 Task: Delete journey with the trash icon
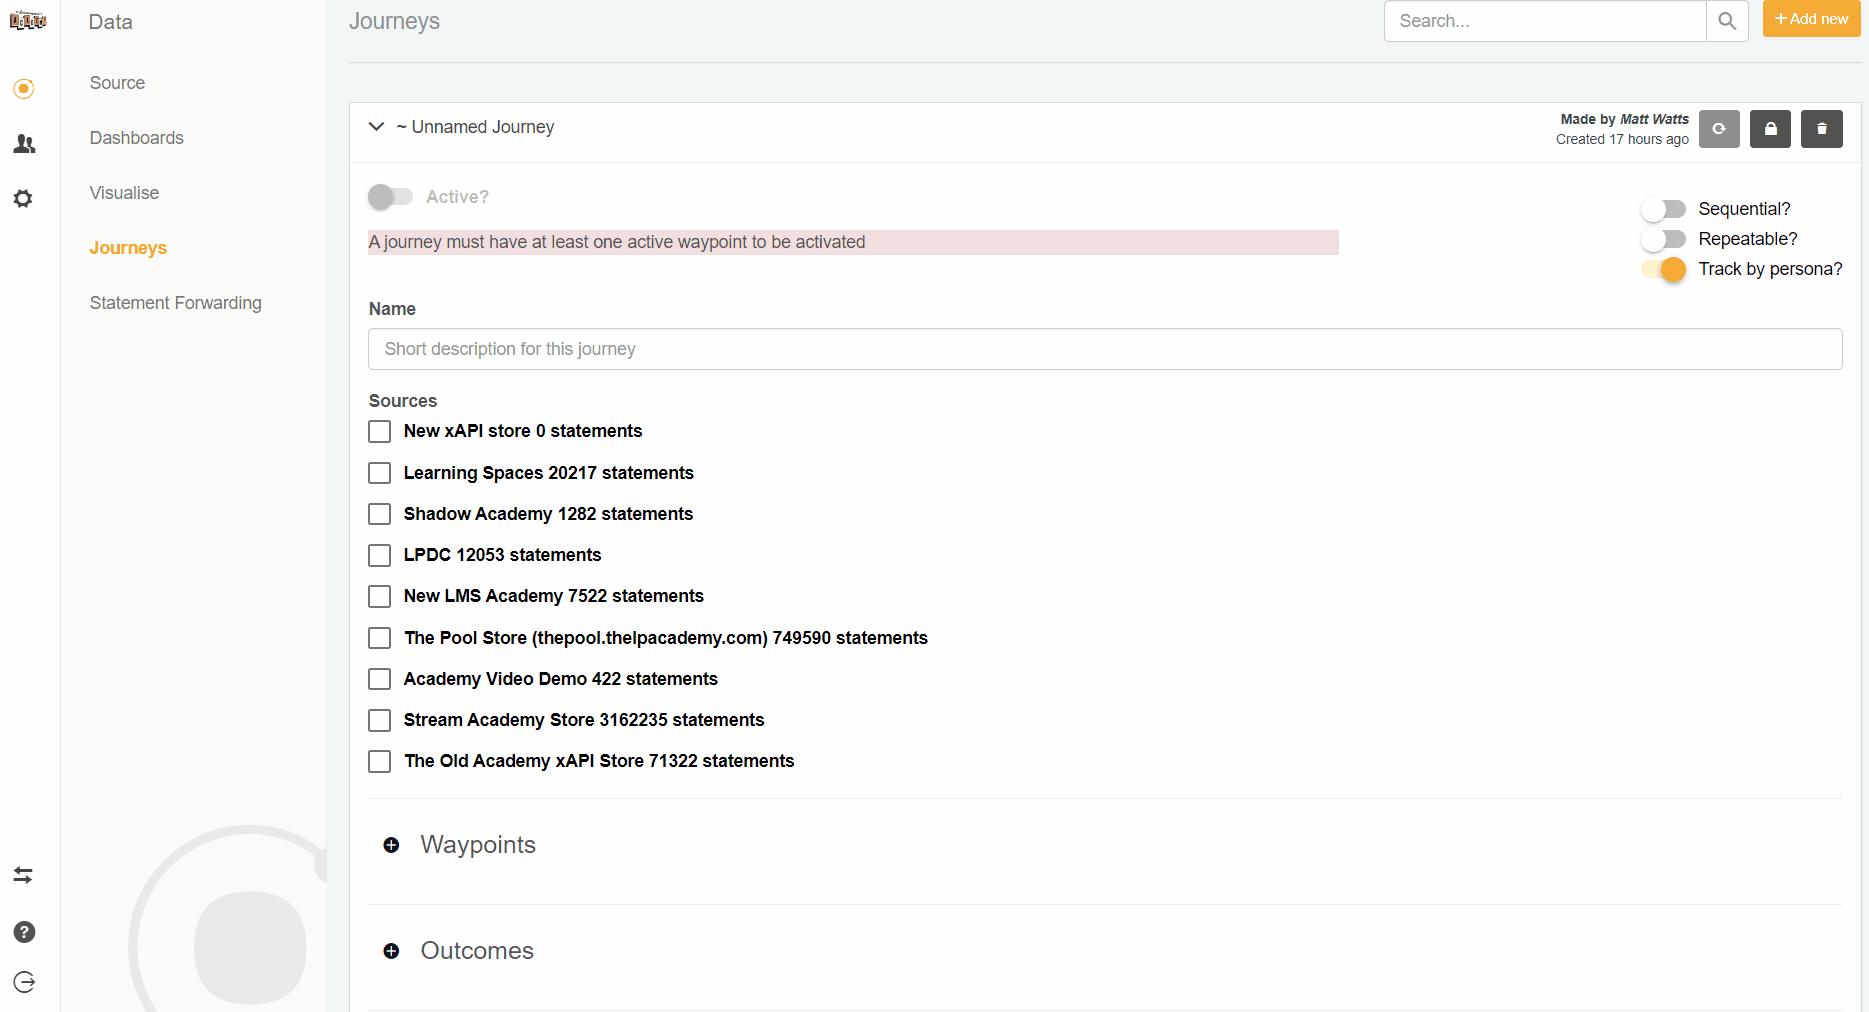coord(1821,129)
